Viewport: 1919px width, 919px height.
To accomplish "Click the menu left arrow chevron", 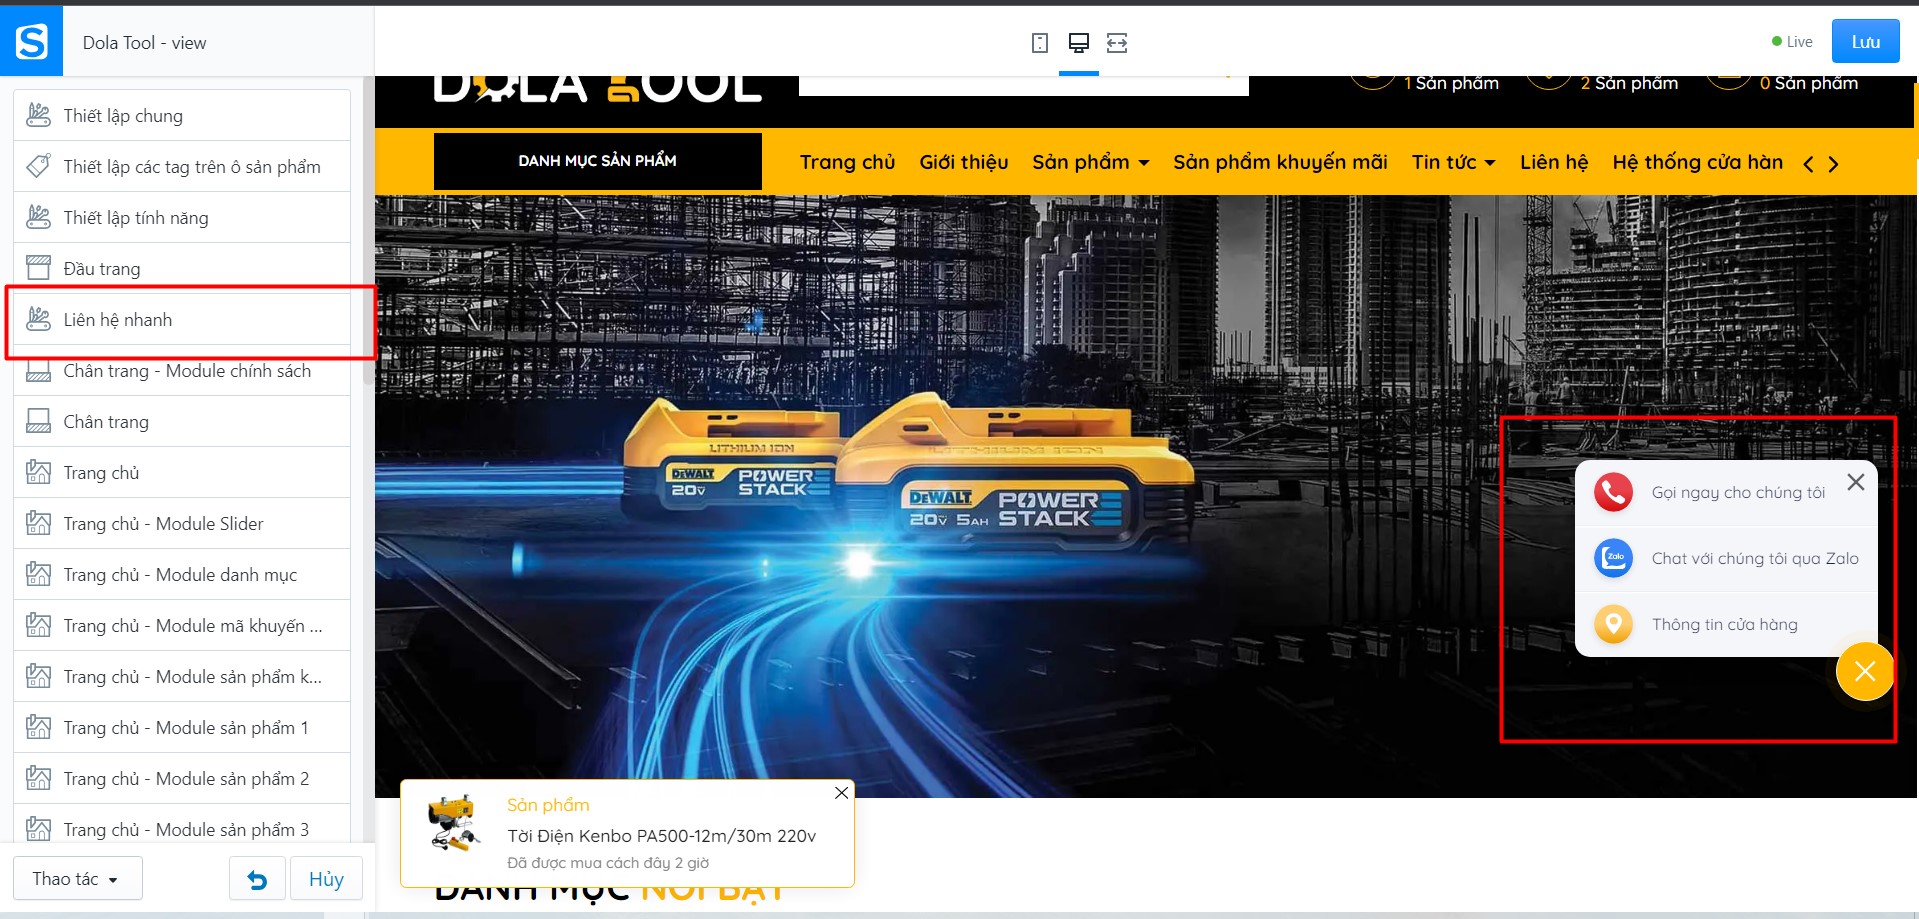I will pyautogui.click(x=1808, y=164).
